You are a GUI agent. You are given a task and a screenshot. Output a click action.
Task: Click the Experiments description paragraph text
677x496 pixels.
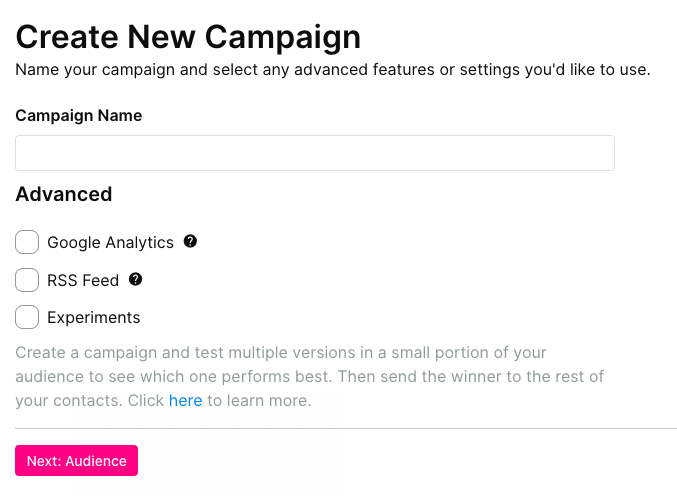[x=310, y=376]
